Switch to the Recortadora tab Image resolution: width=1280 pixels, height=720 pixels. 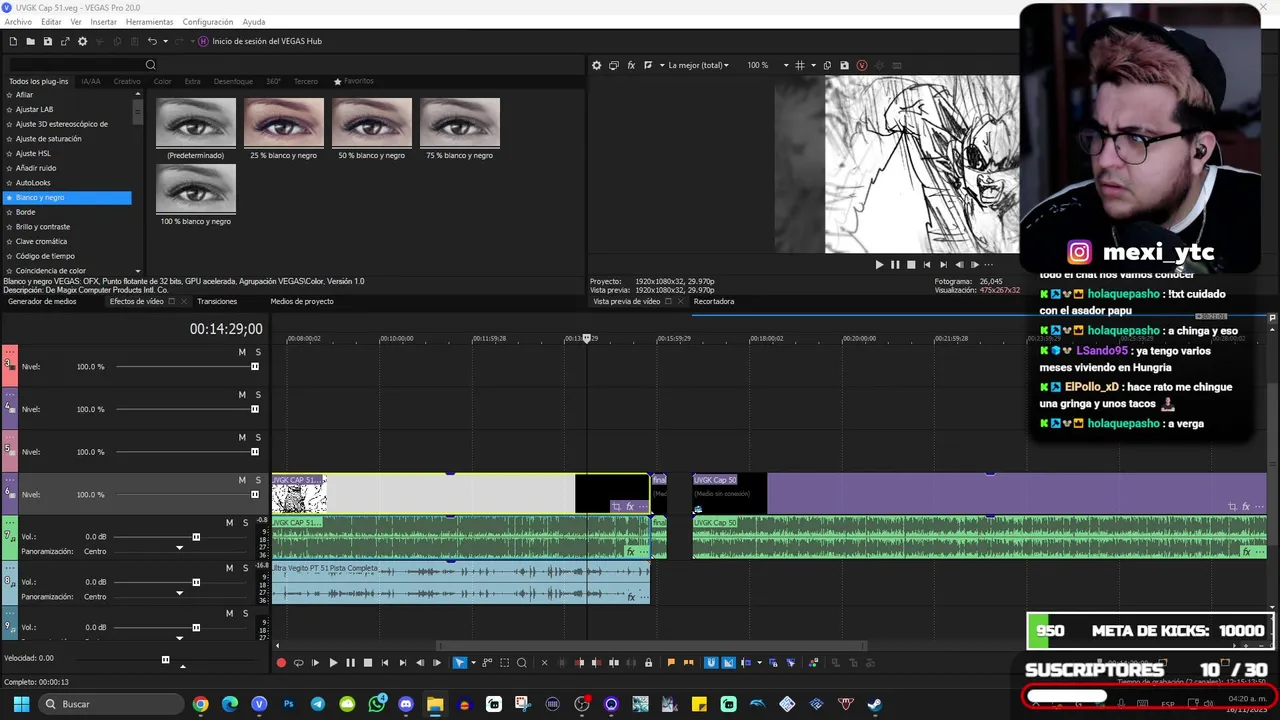[714, 301]
